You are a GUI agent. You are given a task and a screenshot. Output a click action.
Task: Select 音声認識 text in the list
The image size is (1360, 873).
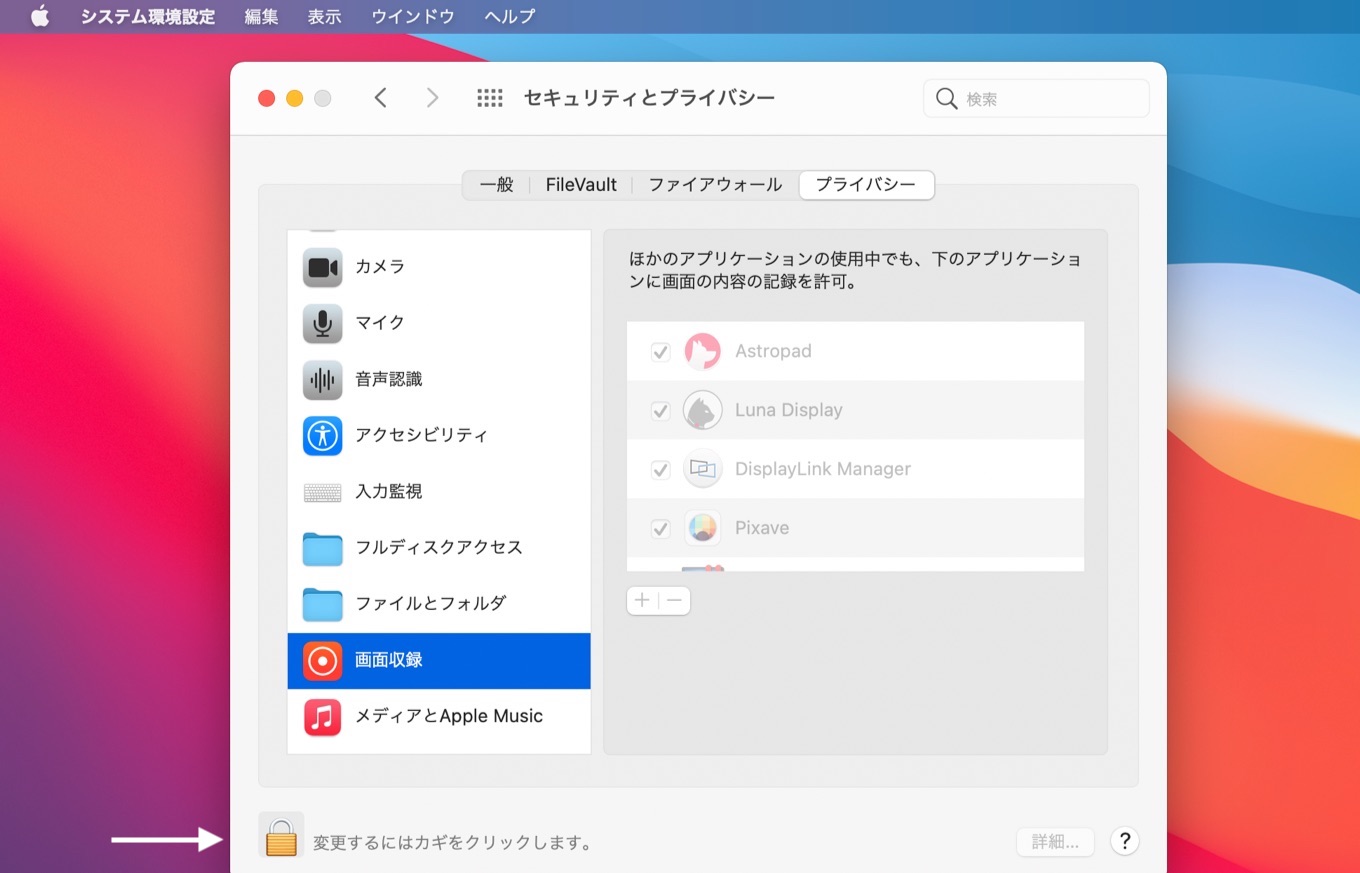(389, 379)
